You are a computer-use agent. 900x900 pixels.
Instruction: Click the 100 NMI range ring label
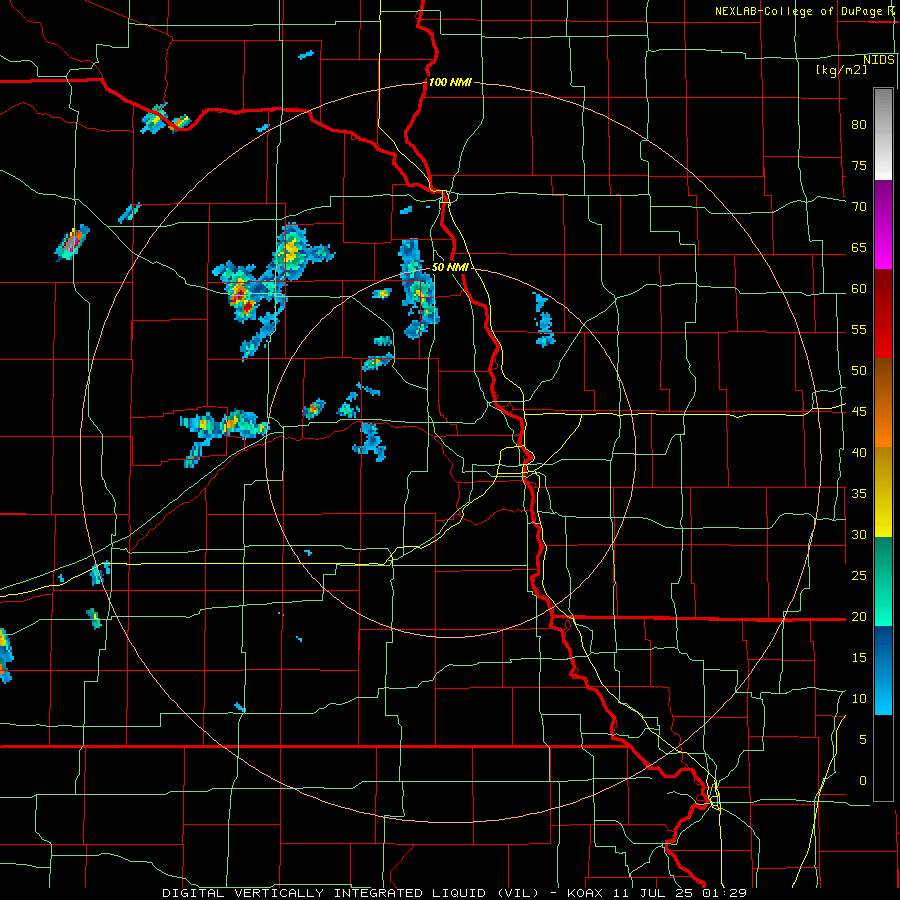[x=450, y=82]
